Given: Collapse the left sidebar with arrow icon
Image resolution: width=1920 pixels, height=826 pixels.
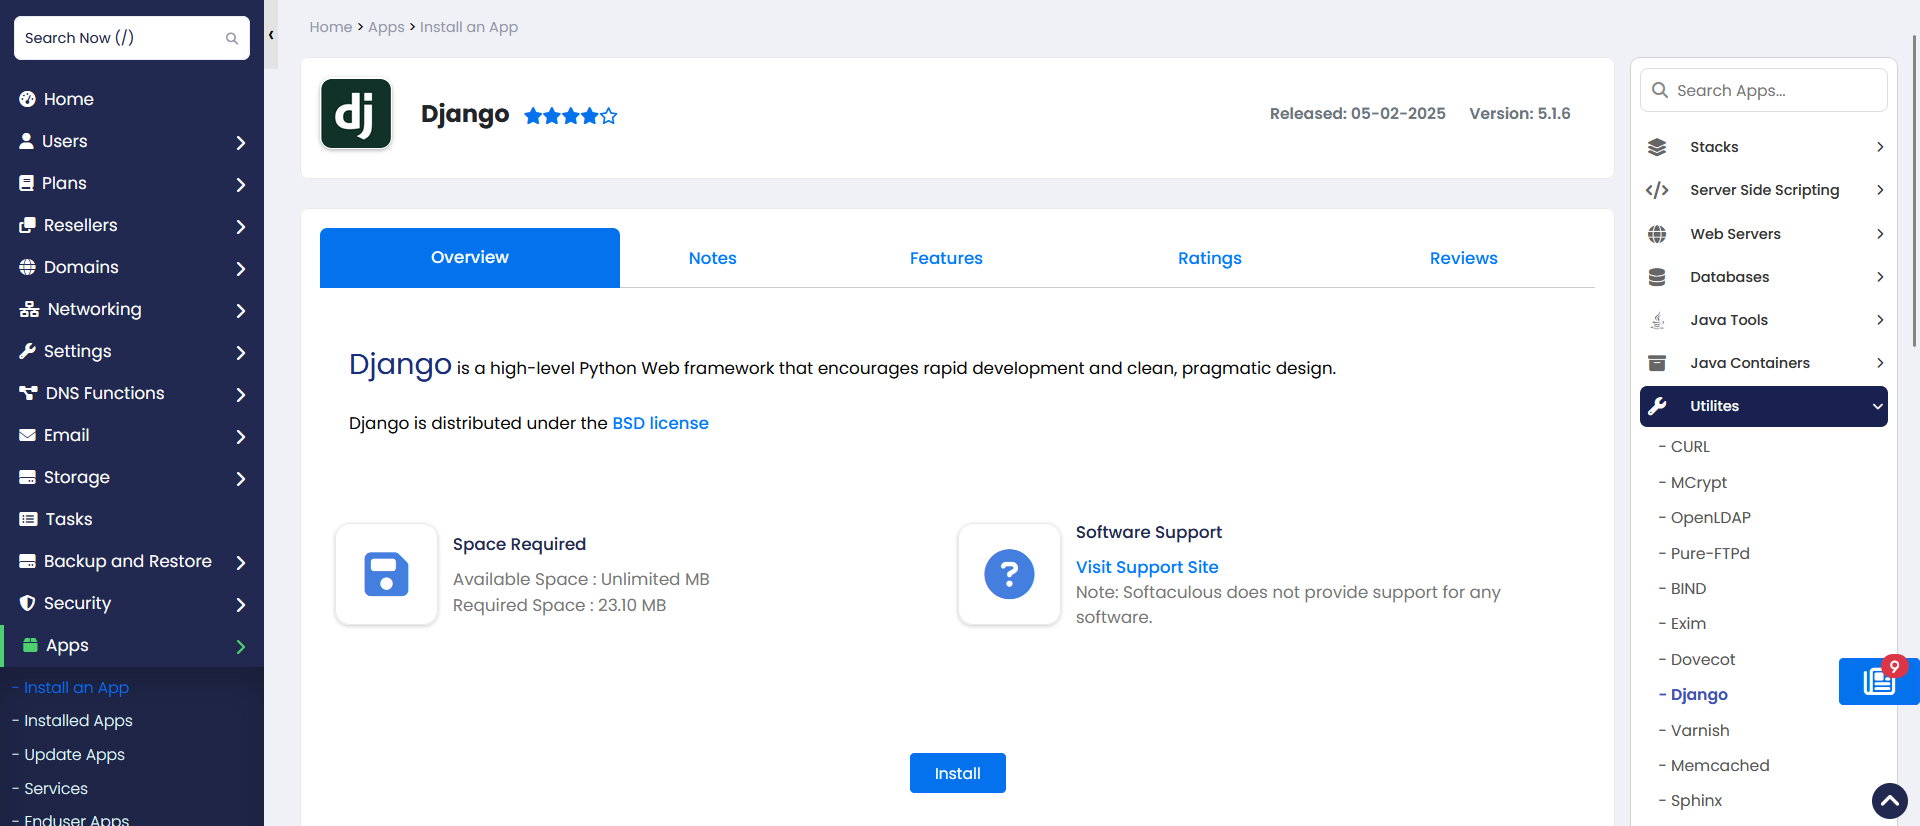Looking at the screenshot, I should coord(271,35).
